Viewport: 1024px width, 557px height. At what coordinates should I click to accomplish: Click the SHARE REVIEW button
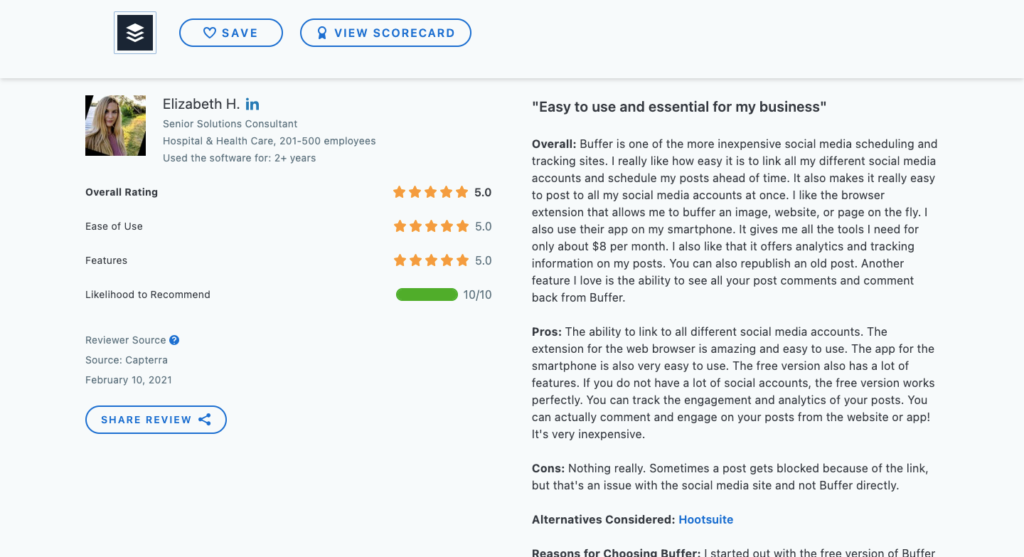tap(156, 419)
